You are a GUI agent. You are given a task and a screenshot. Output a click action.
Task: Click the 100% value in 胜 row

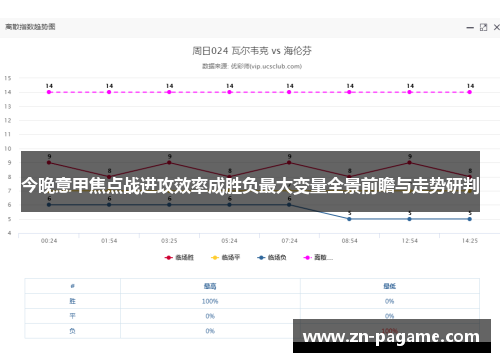point(210,301)
